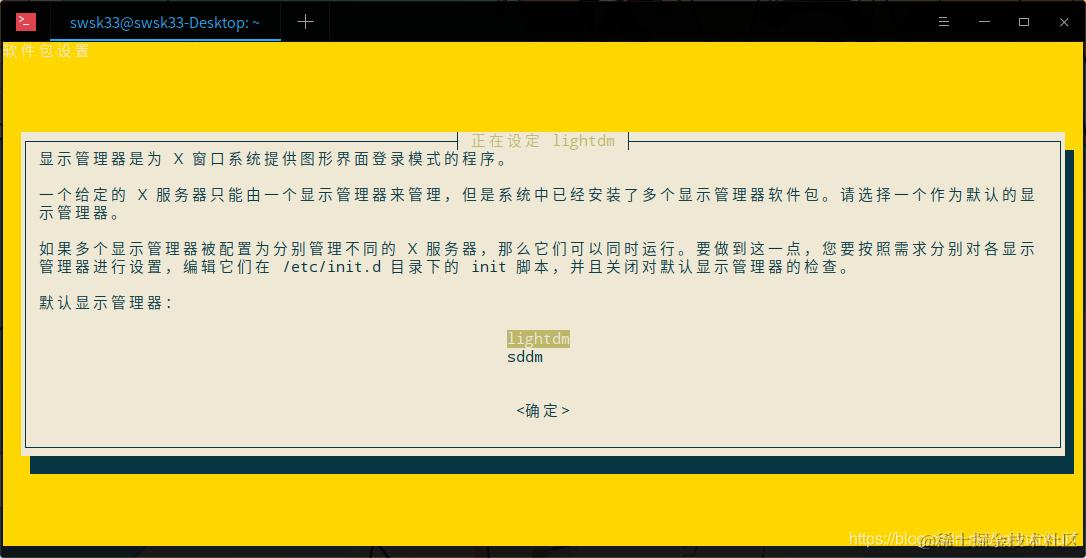The image size is (1086, 558).
Task: Close the terminal window
Action: (x=1065, y=22)
